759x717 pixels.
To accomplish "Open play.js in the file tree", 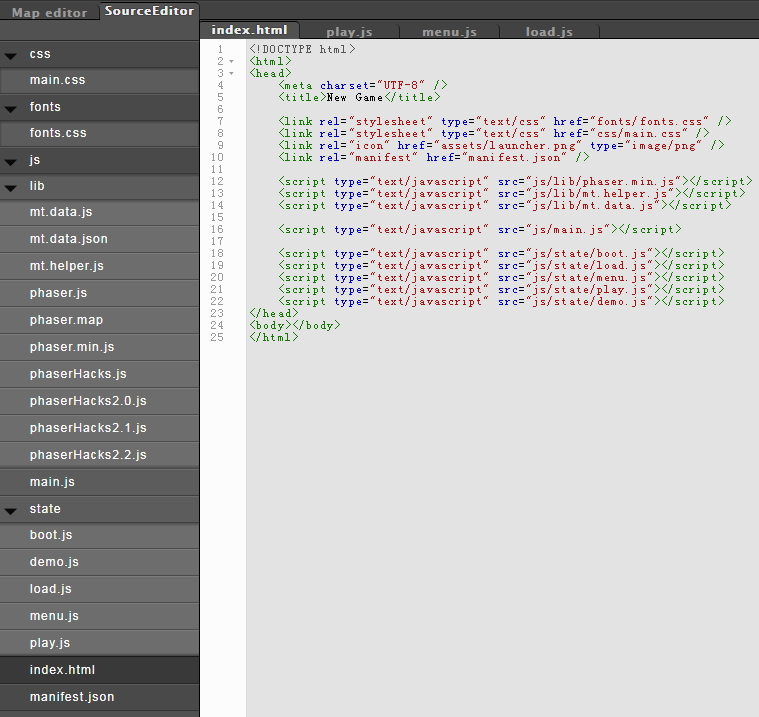I will (x=99, y=643).
